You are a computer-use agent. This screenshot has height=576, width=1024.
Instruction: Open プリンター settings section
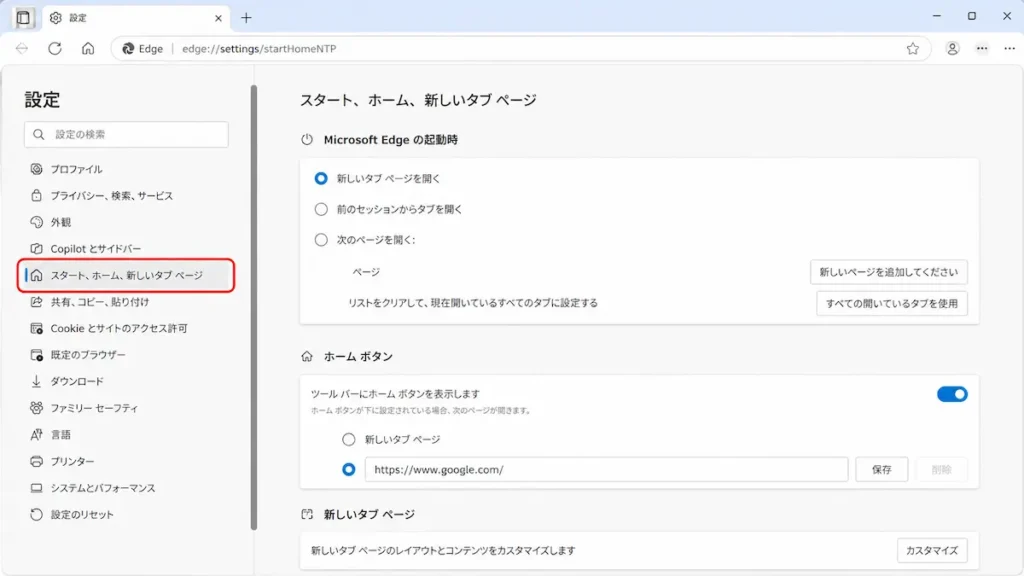coord(126,461)
